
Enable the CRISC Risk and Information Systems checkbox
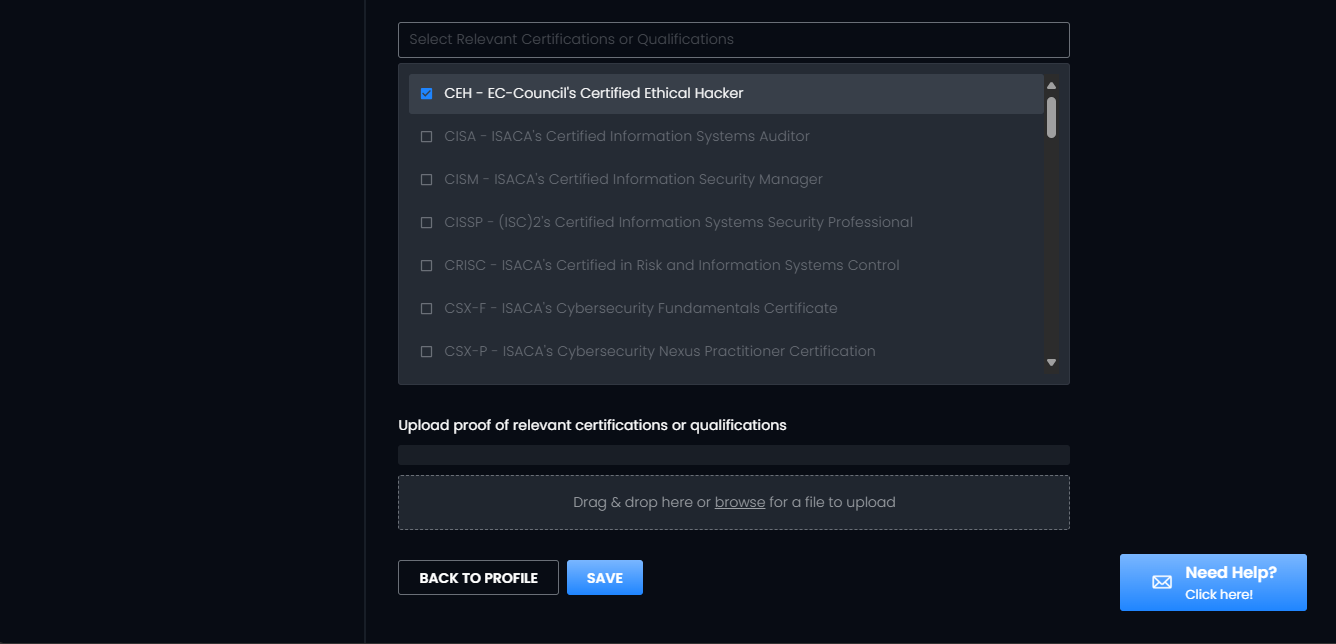[426, 265]
